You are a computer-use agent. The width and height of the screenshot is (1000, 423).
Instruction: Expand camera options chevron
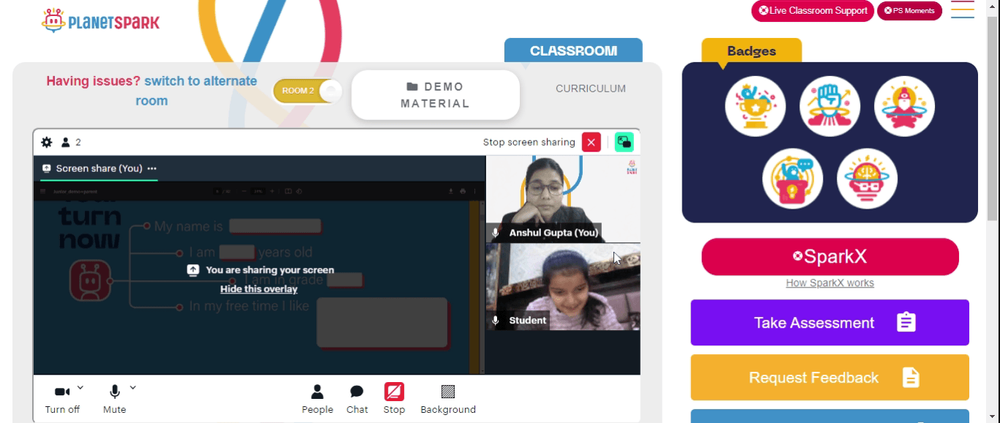tap(80, 387)
